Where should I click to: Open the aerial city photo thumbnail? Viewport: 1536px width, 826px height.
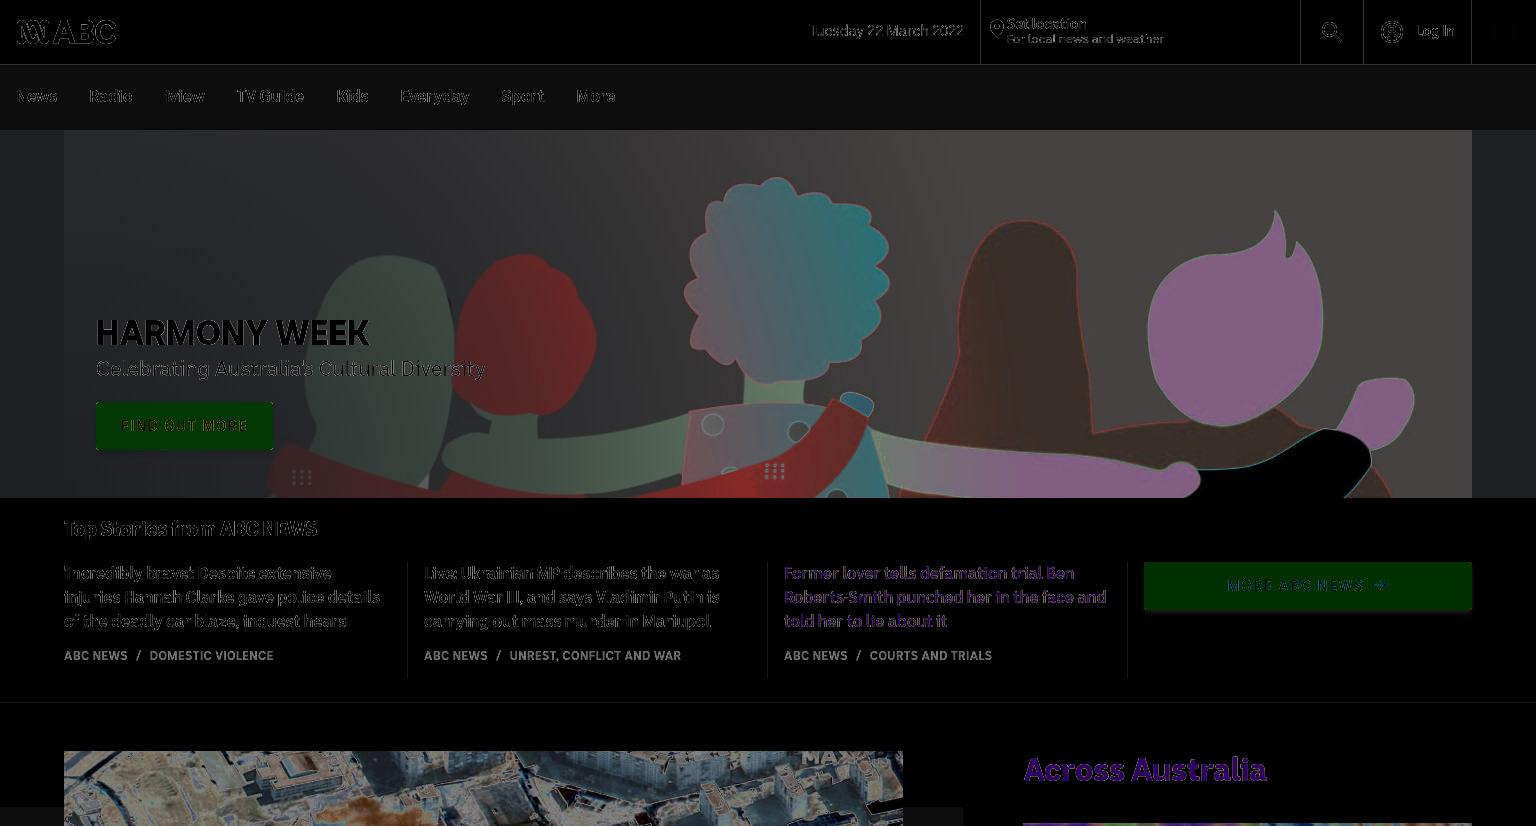483,788
